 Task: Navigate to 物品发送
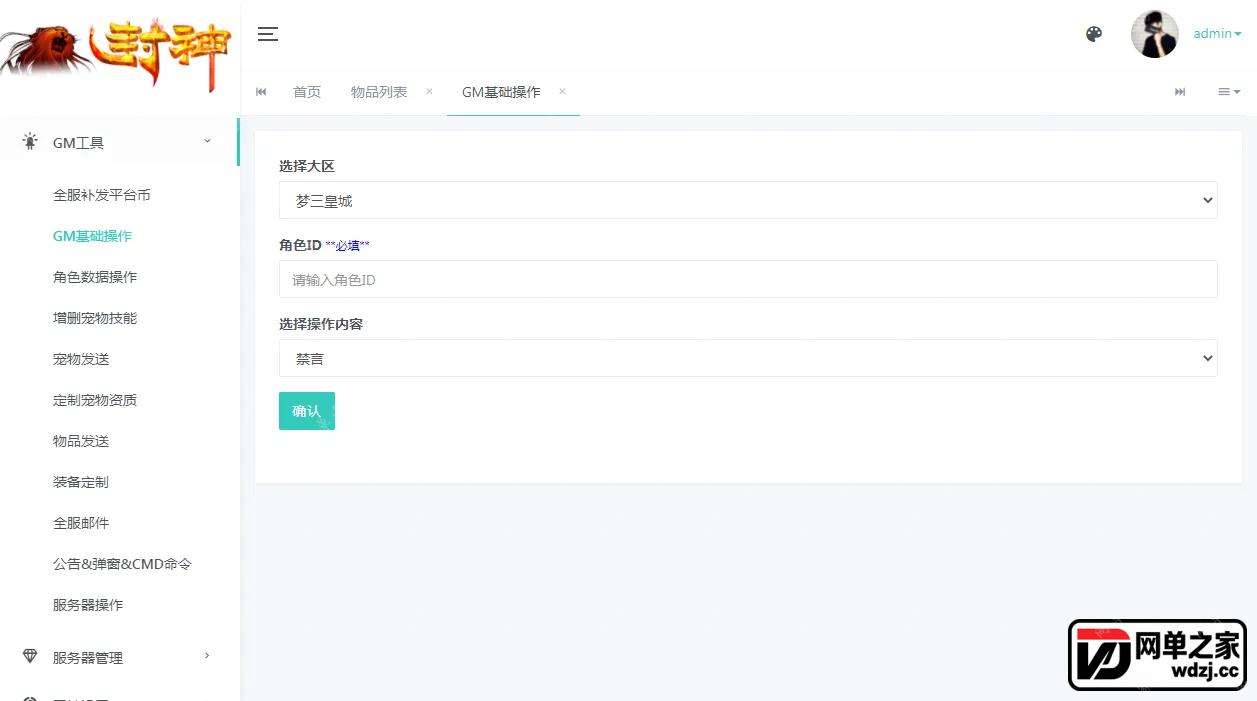pos(81,441)
